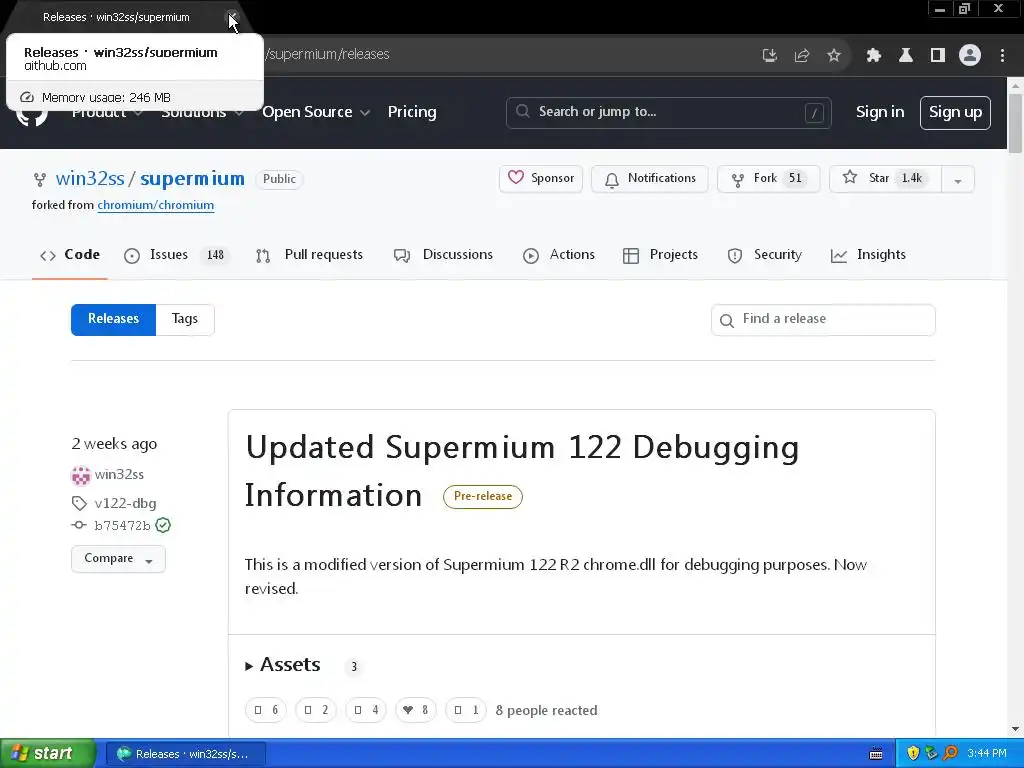This screenshot has width=1024, height=768.
Task: Select the Tags toggle button
Action: (185, 319)
